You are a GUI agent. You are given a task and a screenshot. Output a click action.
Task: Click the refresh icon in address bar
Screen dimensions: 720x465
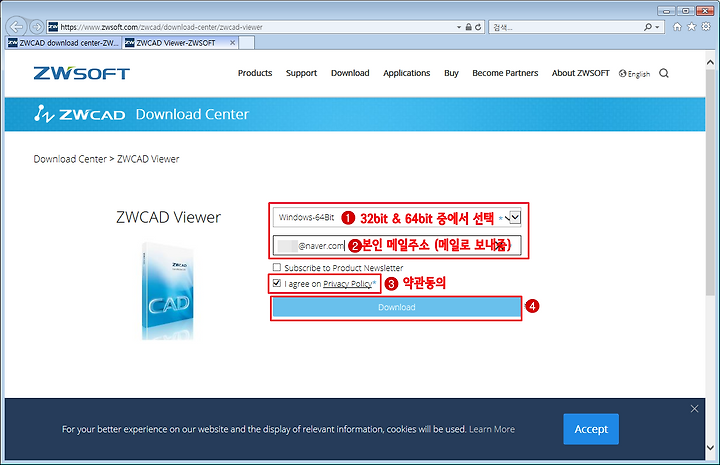[478, 27]
